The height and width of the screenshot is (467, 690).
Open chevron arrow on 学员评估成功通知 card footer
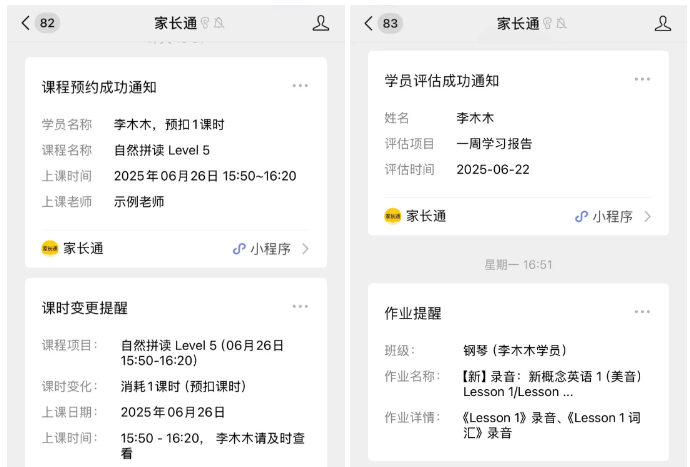coord(647,216)
